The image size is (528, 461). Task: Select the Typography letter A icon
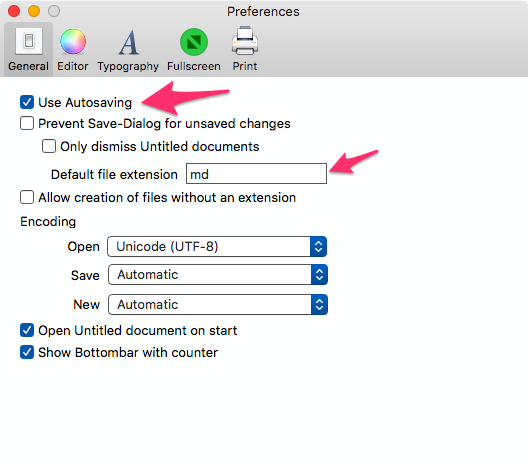(129, 42)
